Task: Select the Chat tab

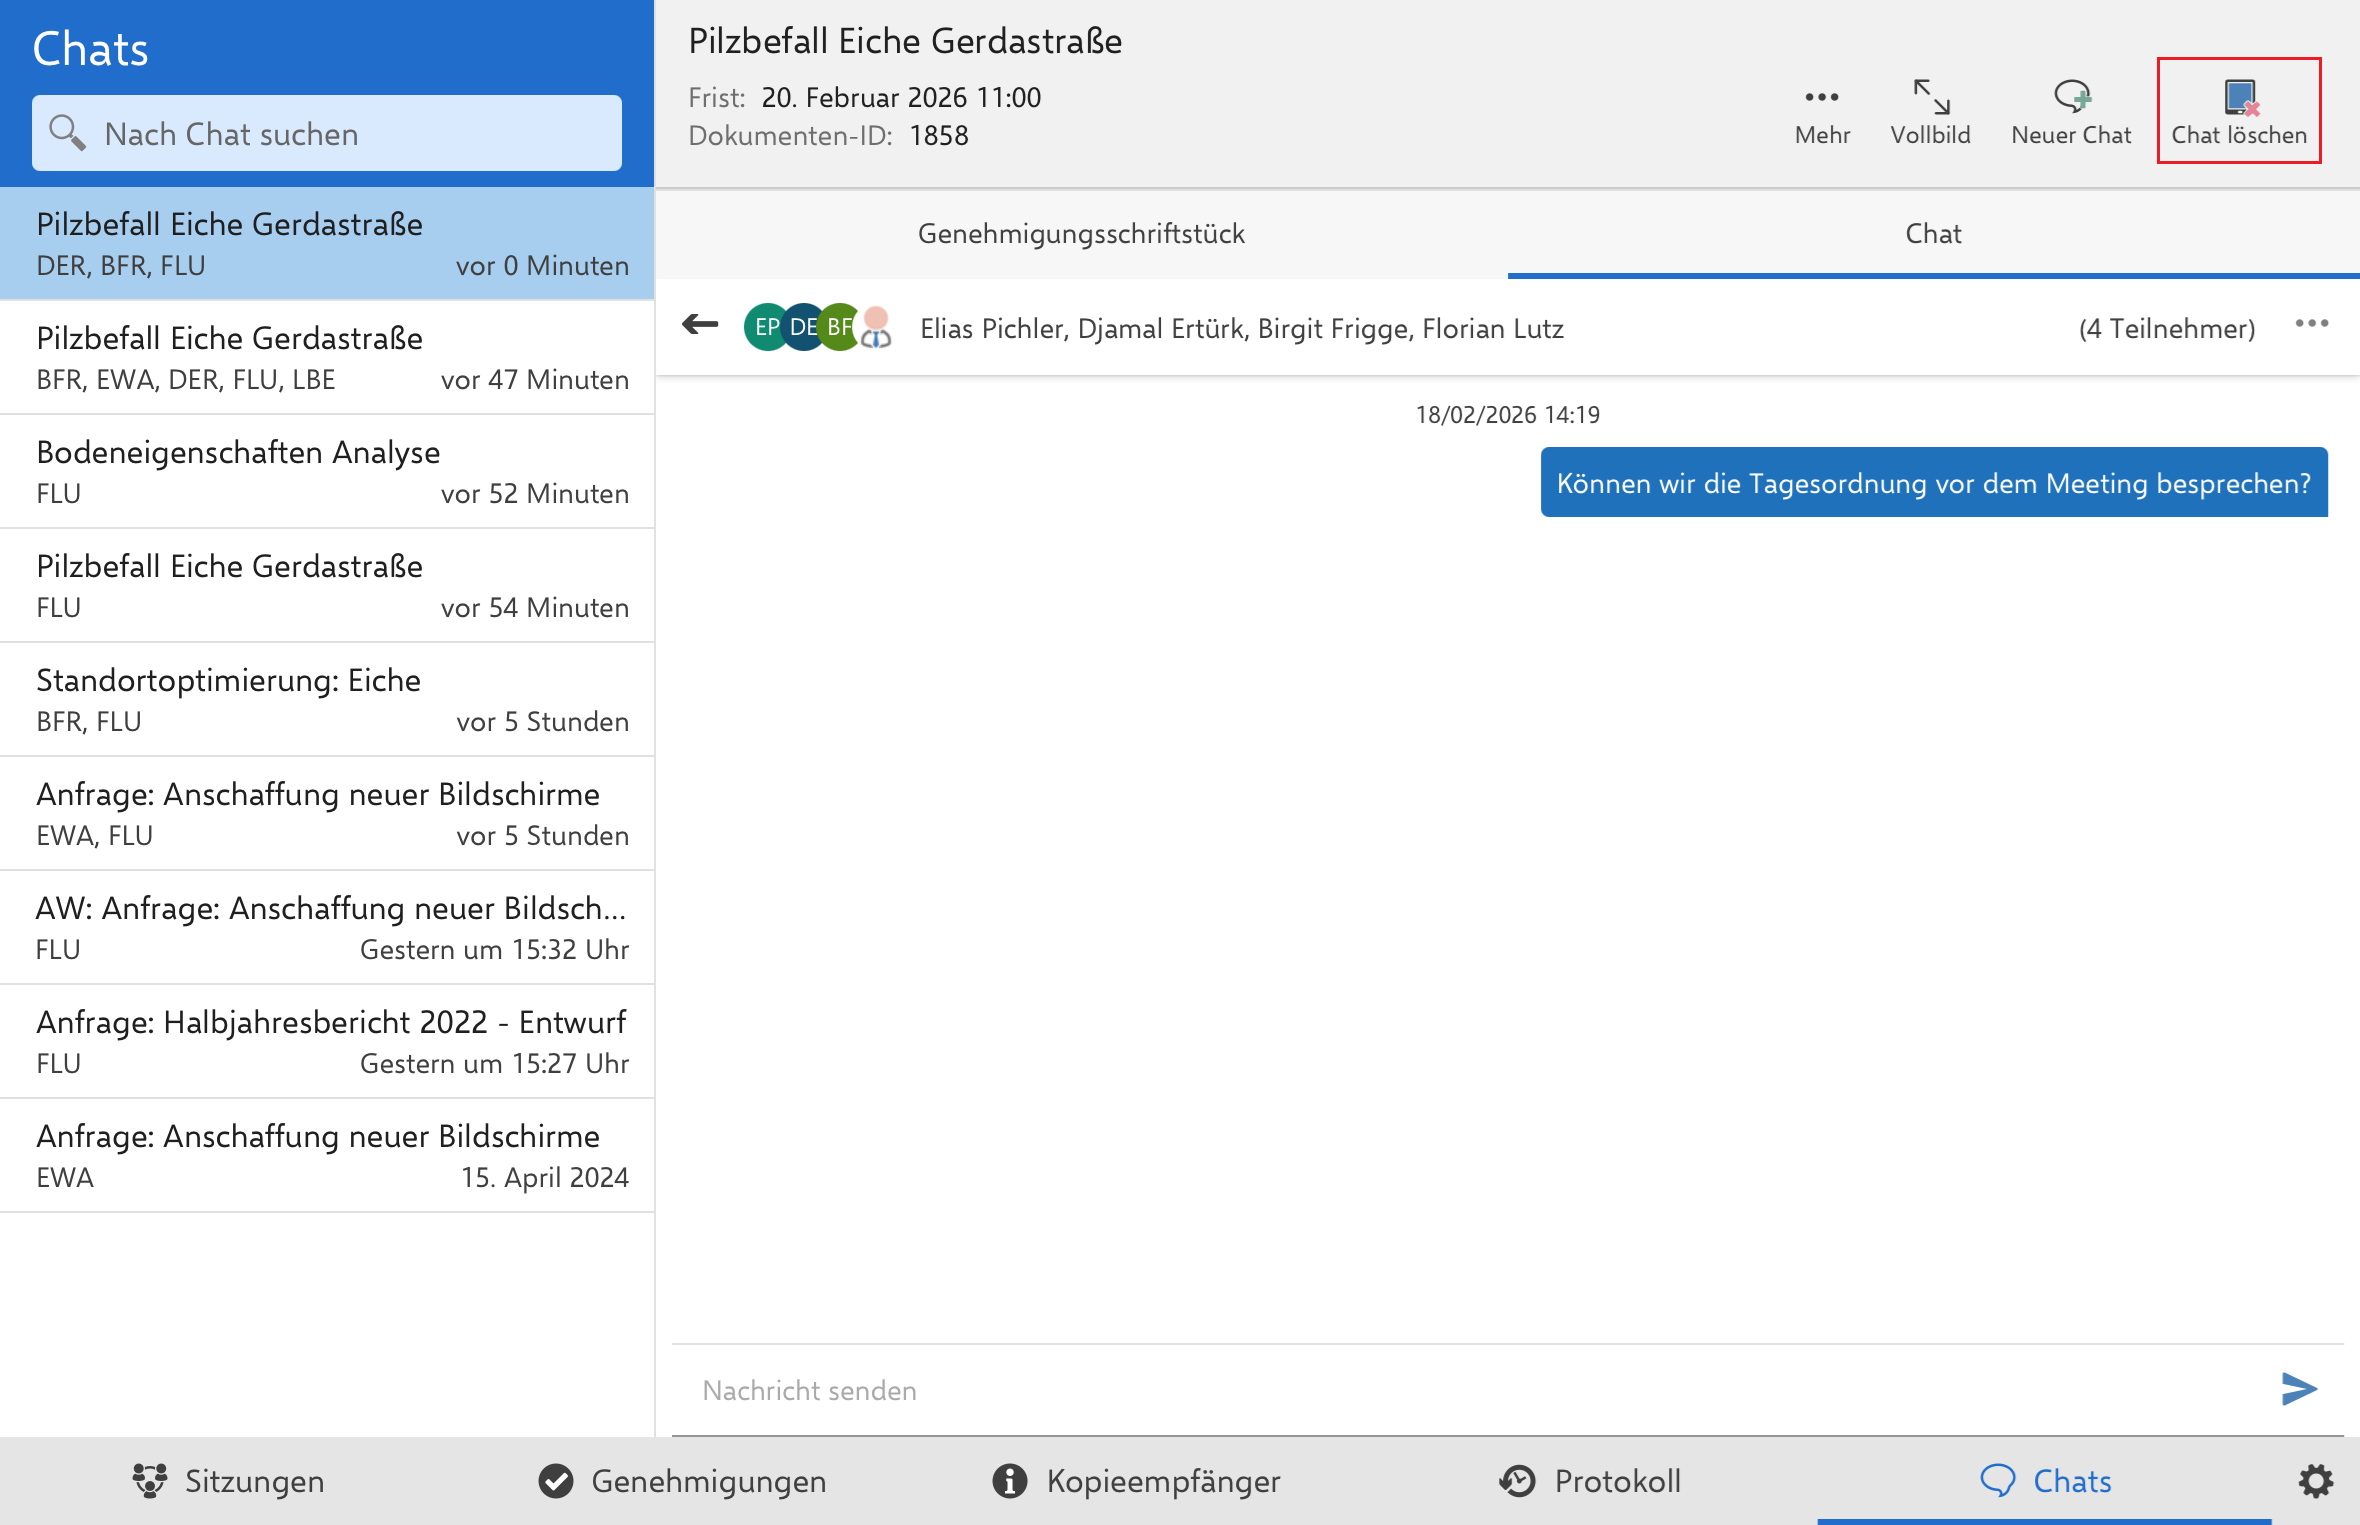Action: point(1932,234)
